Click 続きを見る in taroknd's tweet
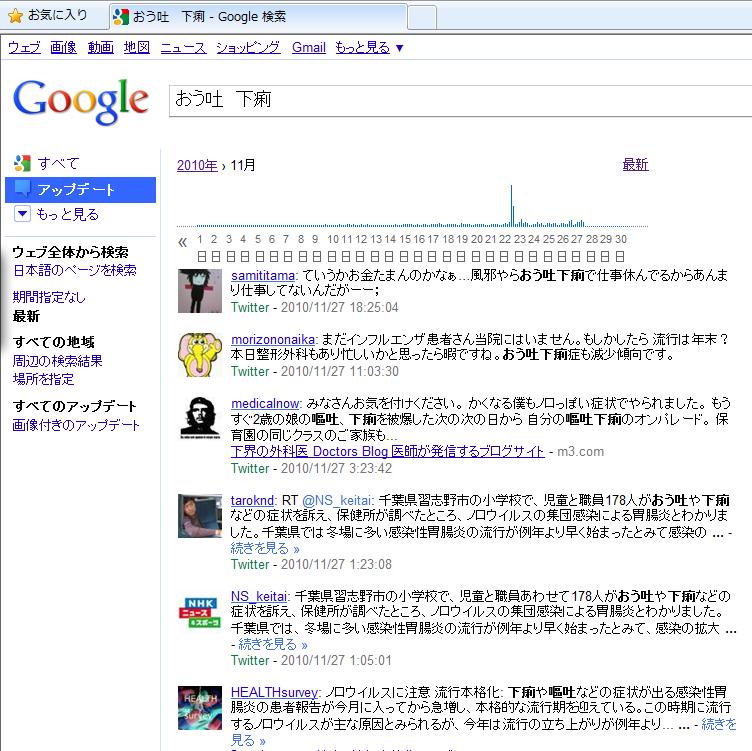Viewport: 752px width, 751px height. click(x=265, y=548)
